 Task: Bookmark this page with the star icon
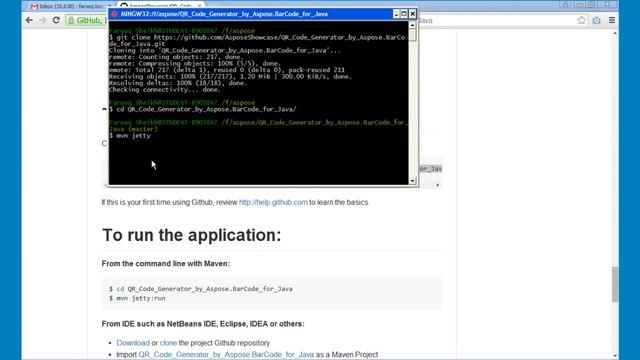click(x=581, y=20)
